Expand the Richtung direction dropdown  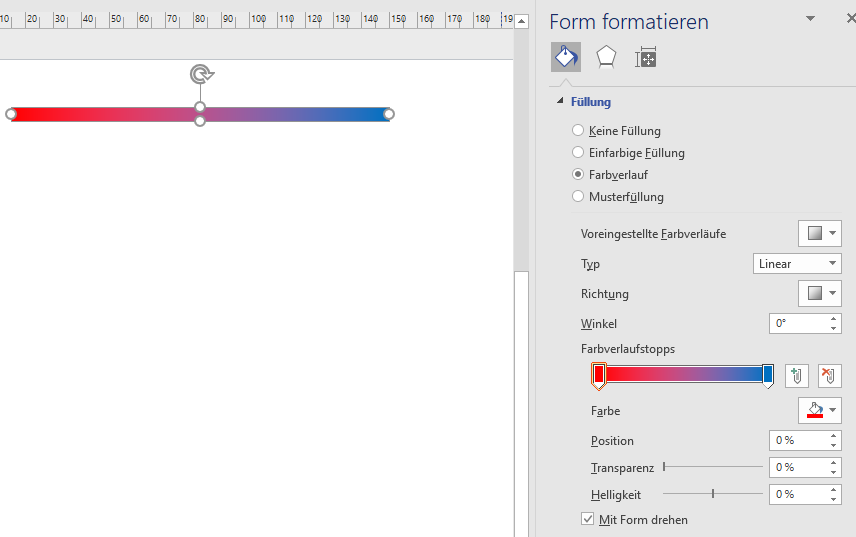pos(819,294)
